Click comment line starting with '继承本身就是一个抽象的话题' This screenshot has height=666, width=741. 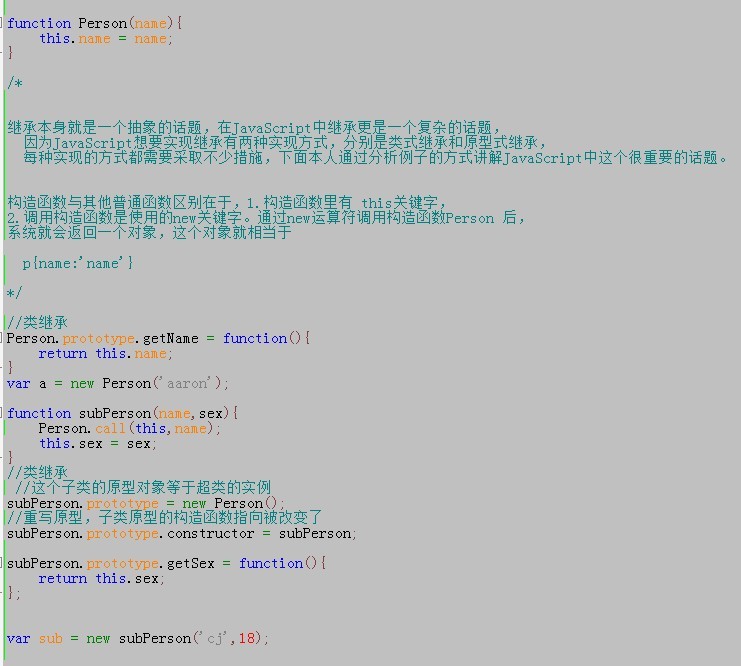253,127
